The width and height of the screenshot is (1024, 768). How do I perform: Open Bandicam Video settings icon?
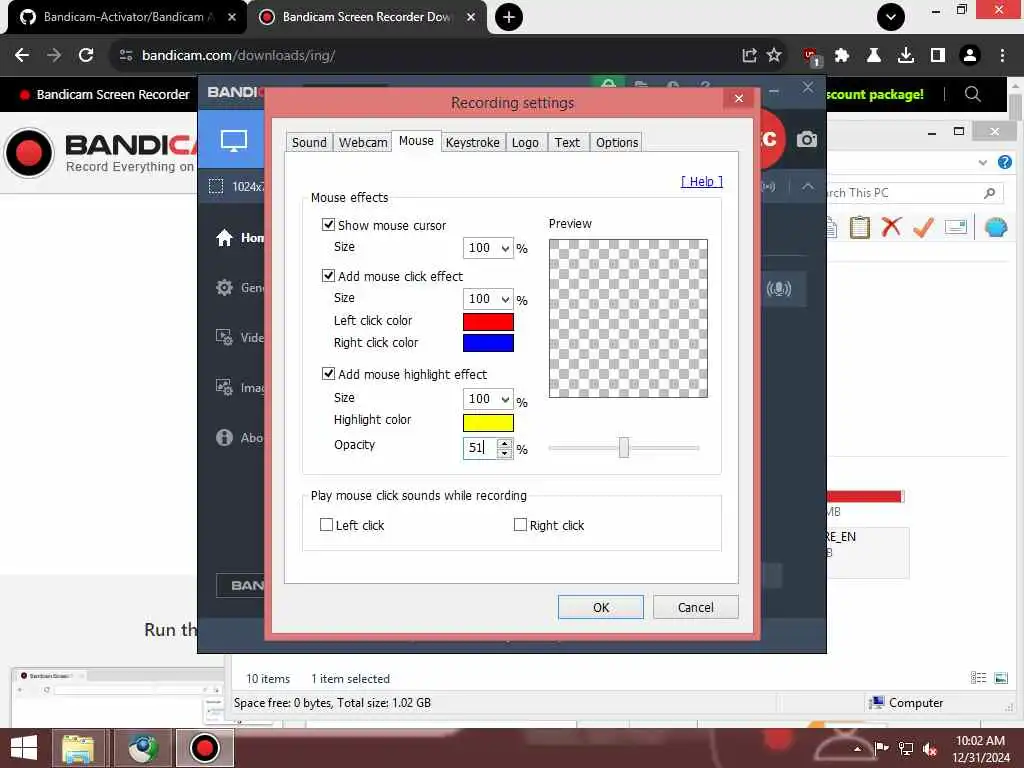224,337
